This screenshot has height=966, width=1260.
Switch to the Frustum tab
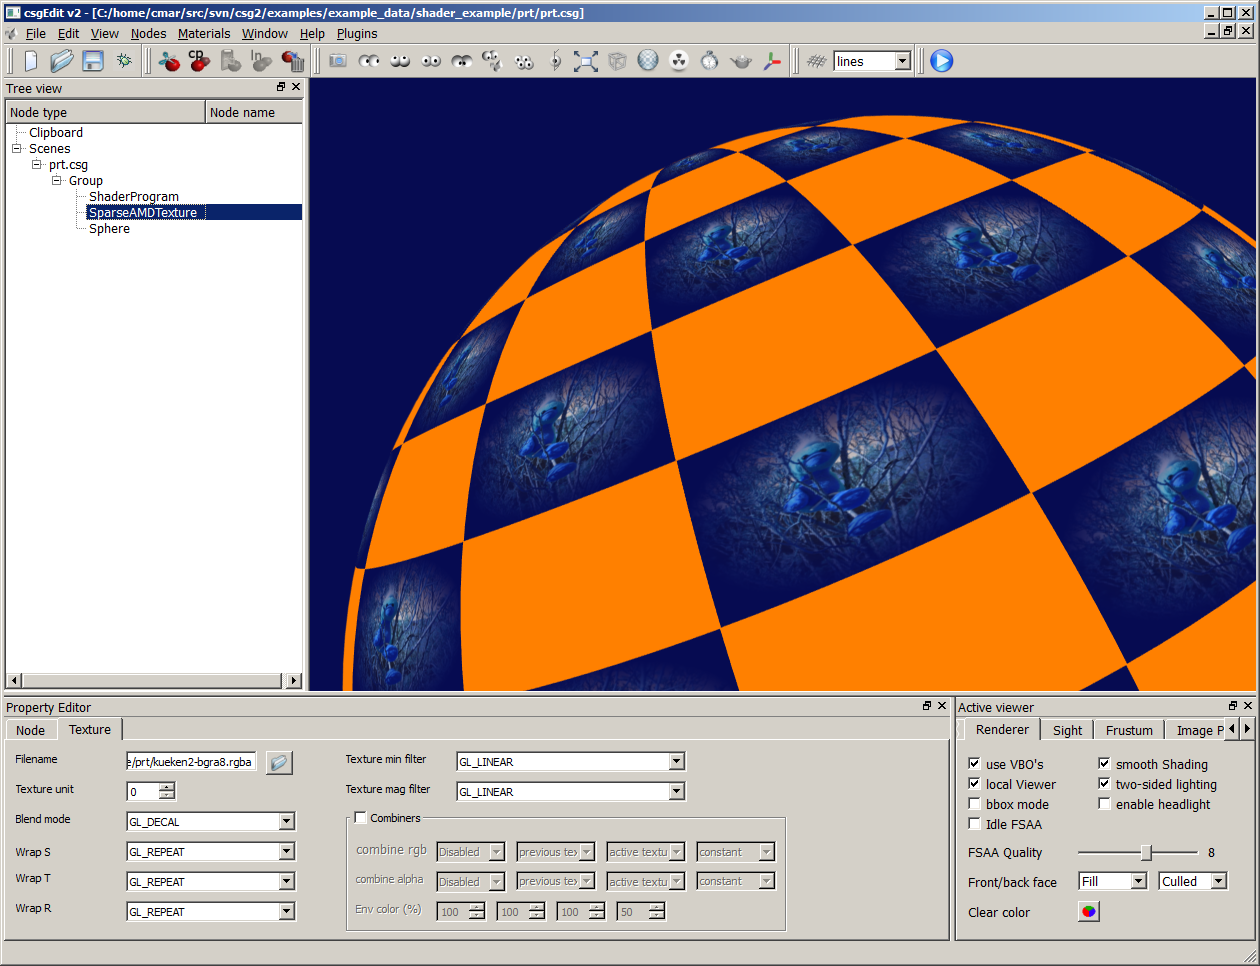point(1129,730)
